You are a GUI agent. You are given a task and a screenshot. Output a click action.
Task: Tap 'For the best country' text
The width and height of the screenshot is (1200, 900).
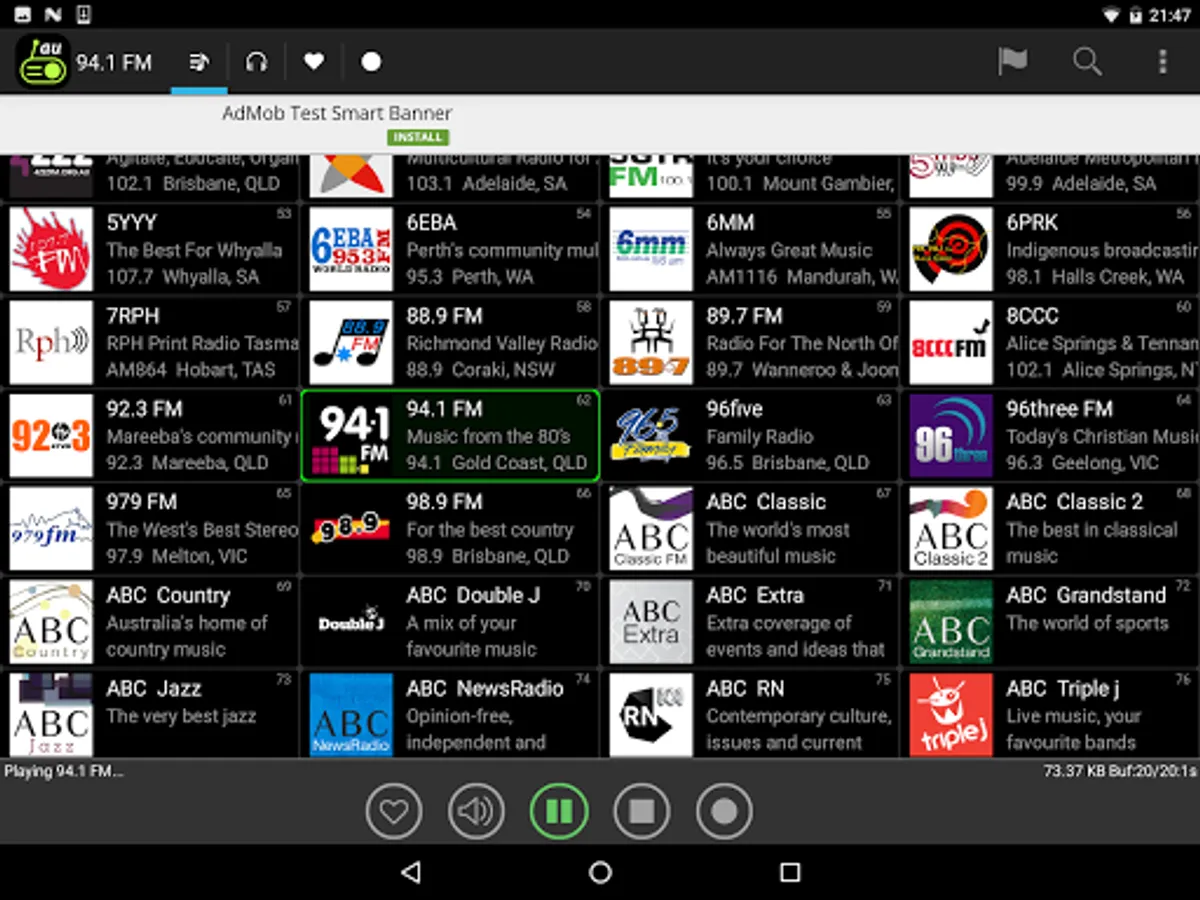click(x=490, y=530)
